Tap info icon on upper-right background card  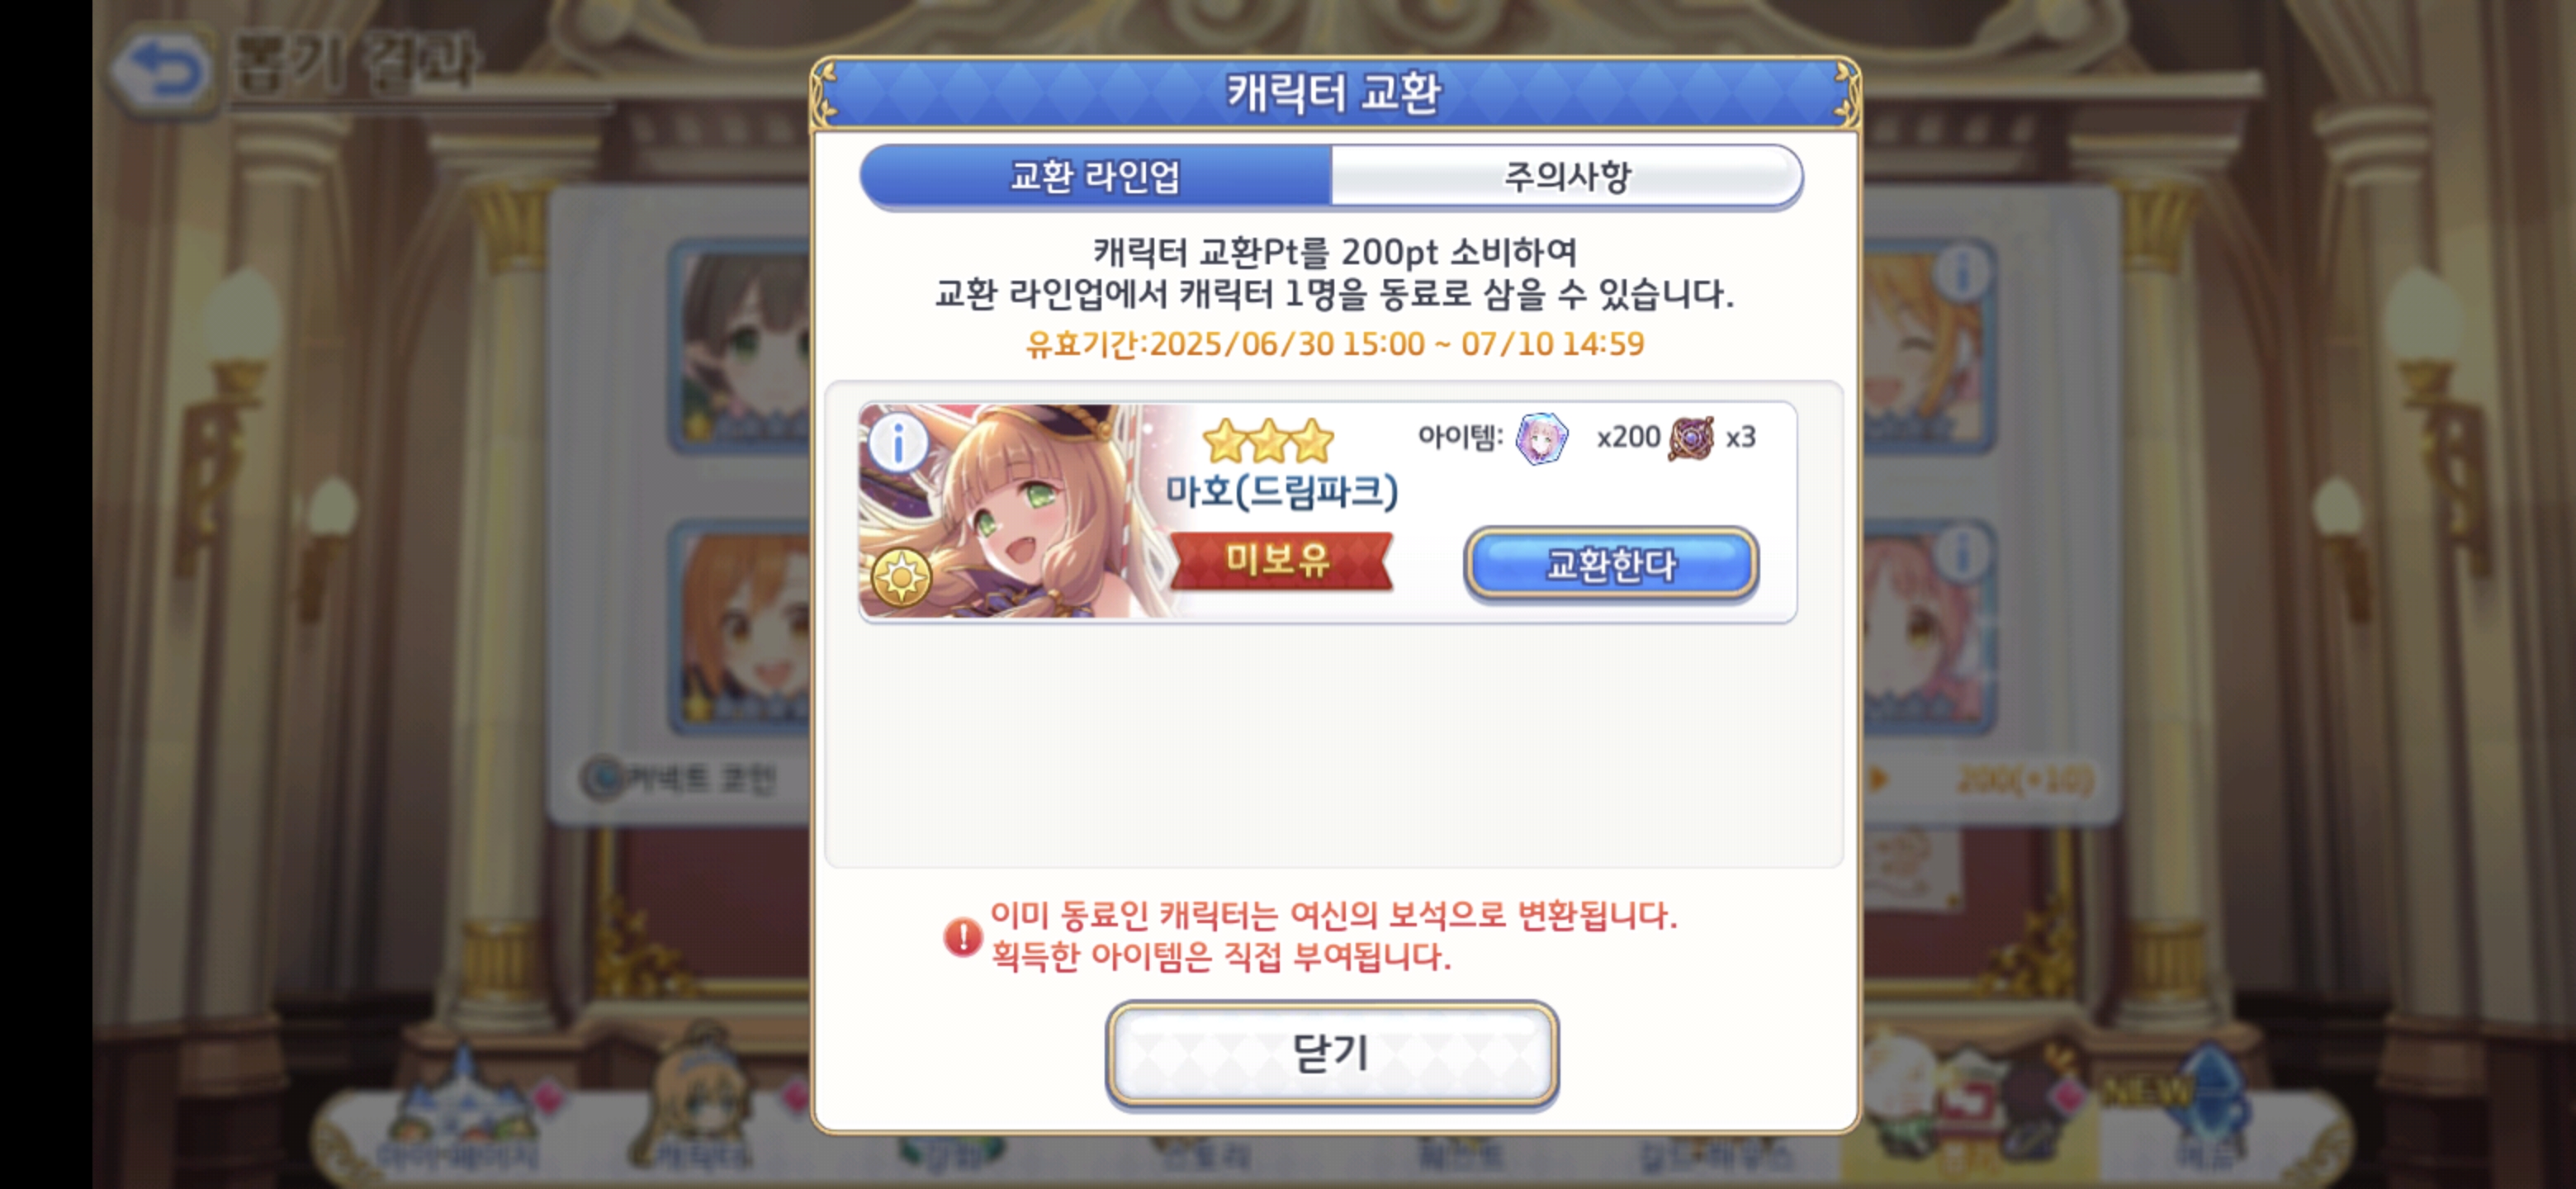1961,273
